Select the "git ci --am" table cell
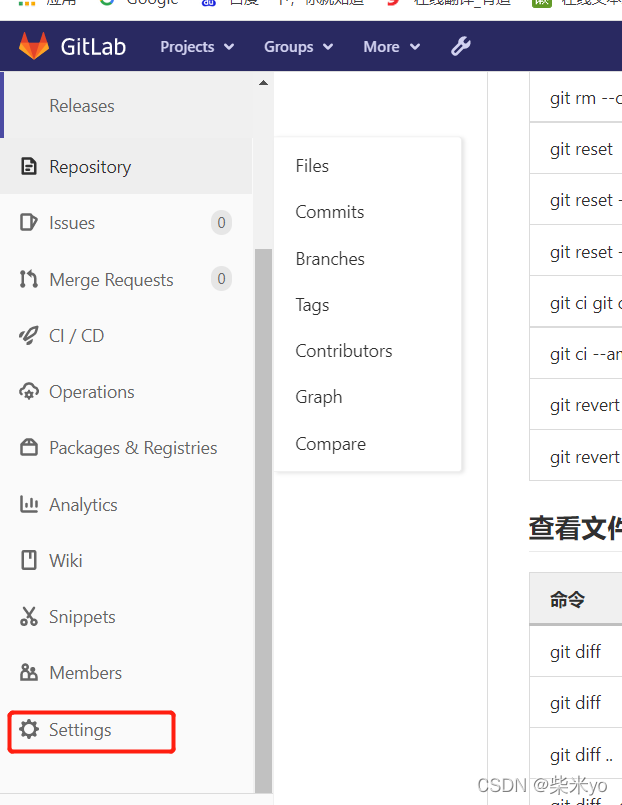This screenshot has height=805, width=622. pos(576,354)
